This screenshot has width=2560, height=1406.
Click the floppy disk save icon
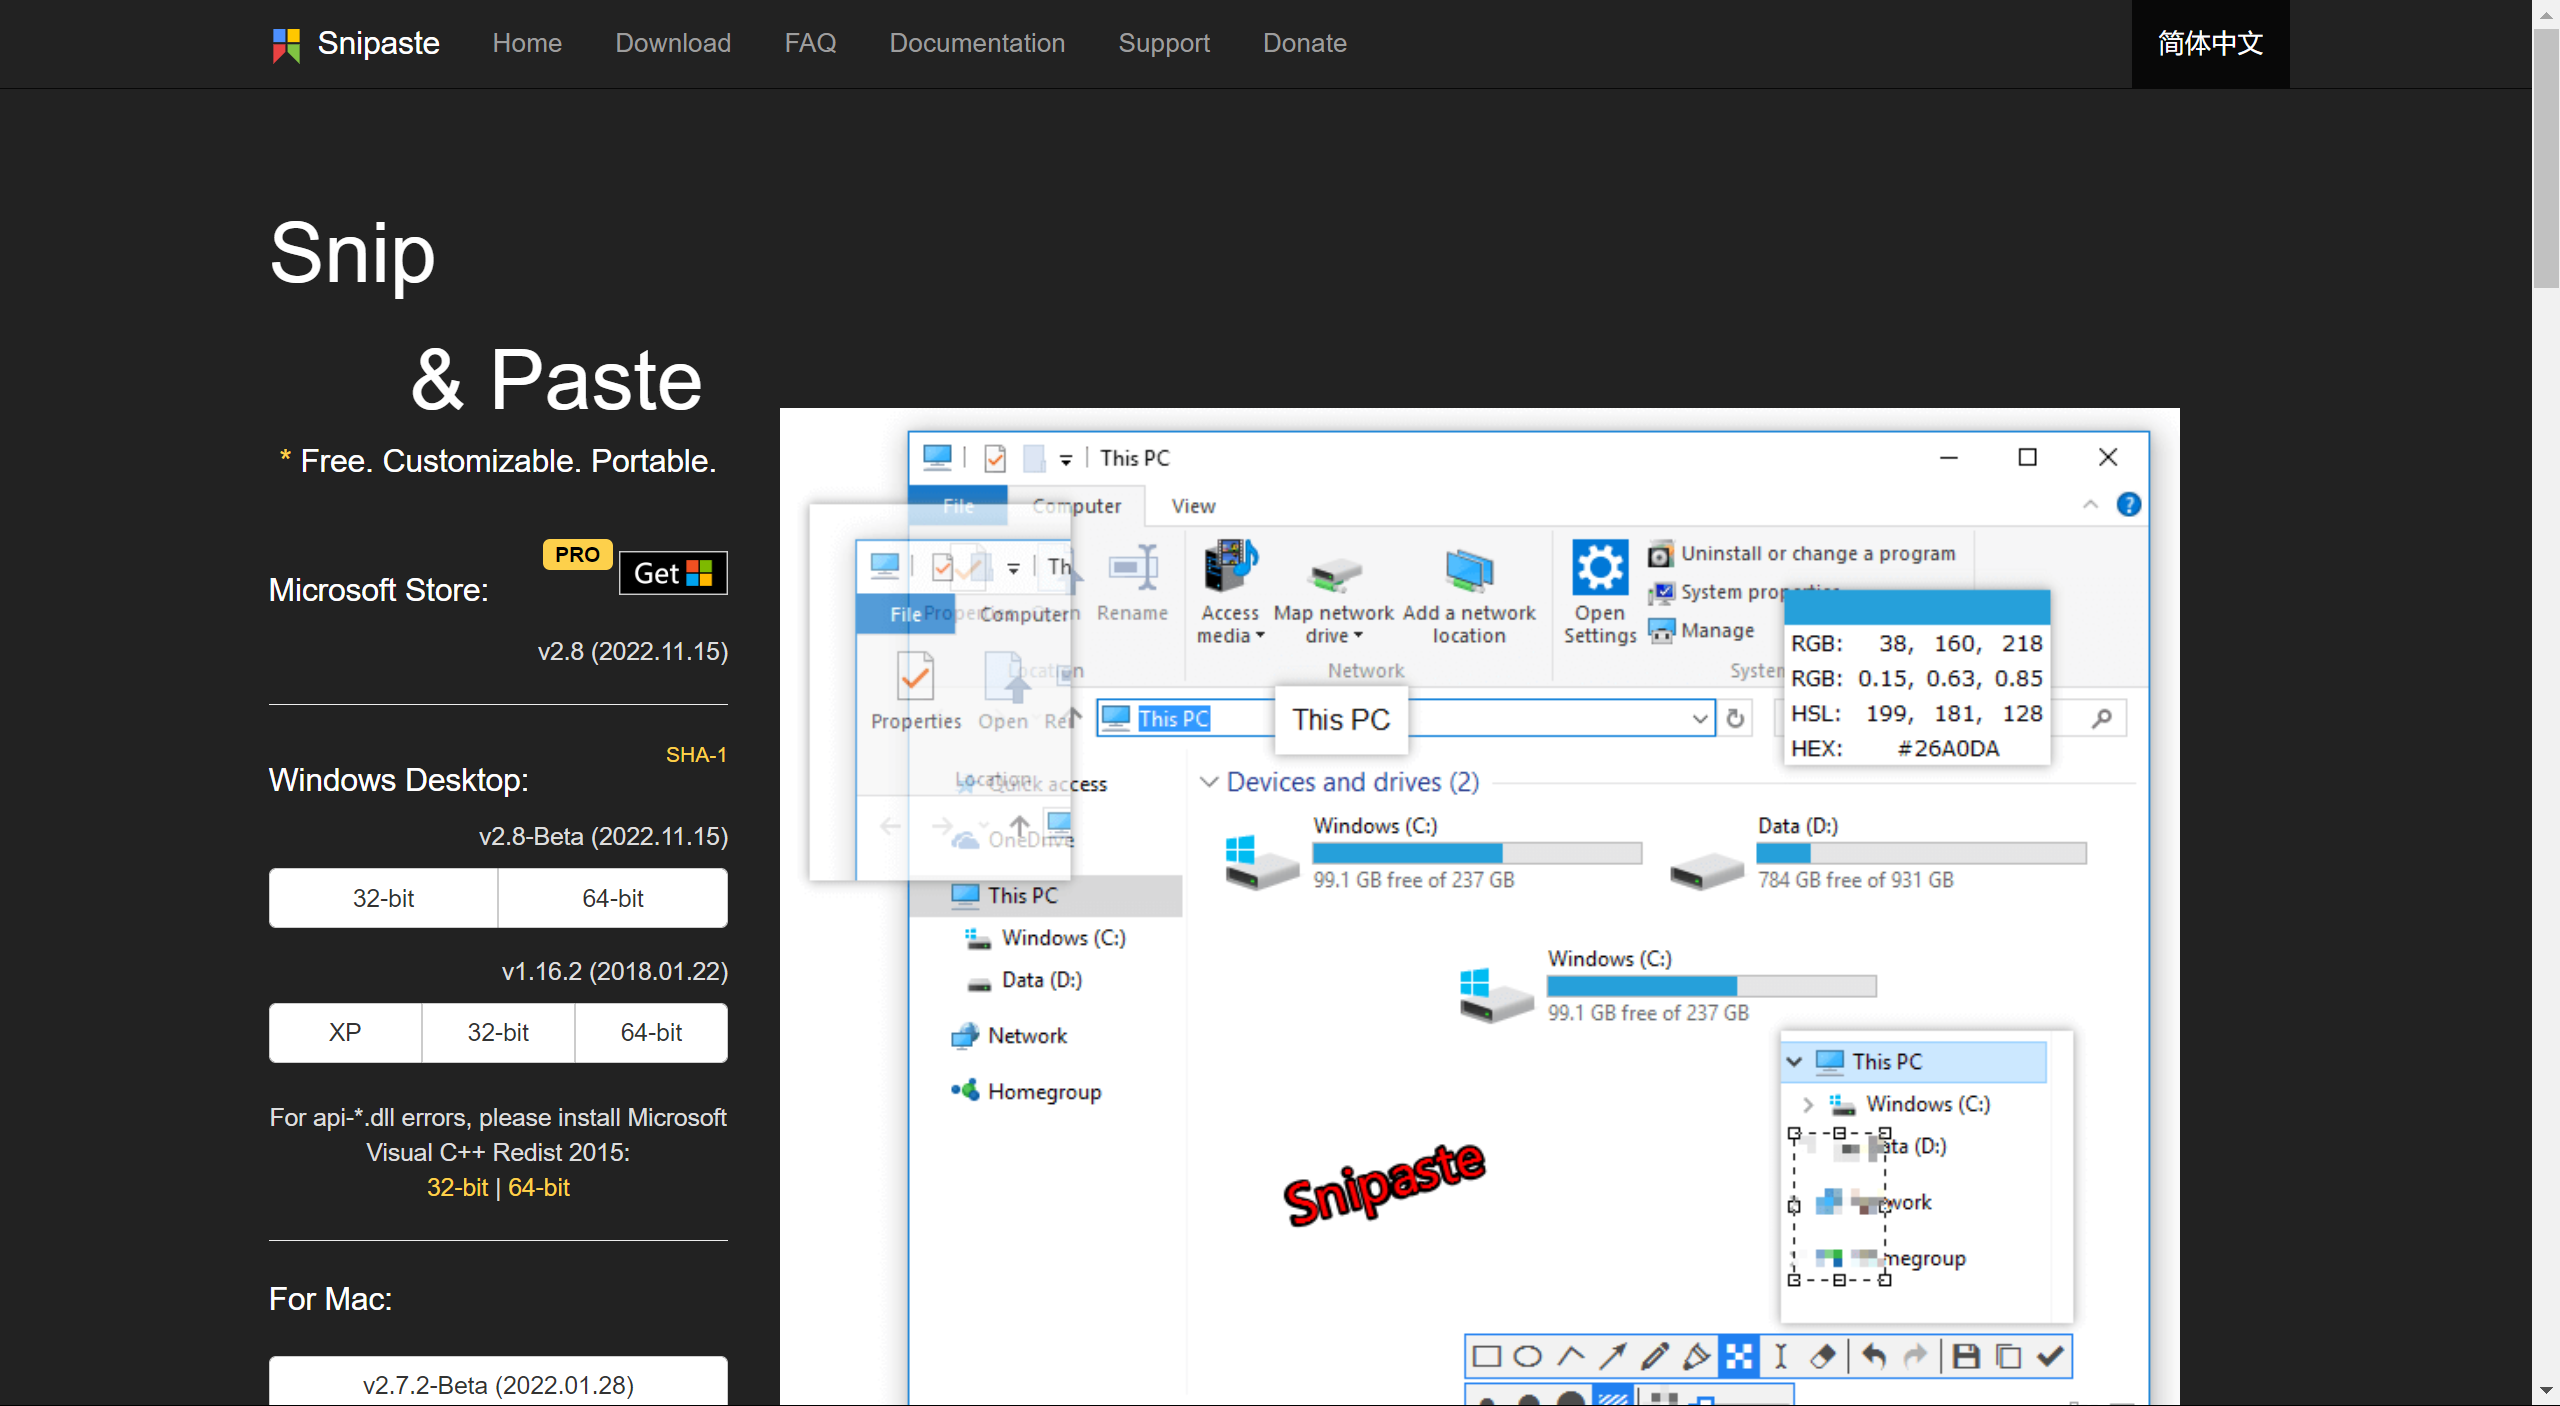coord(1966,1356)
